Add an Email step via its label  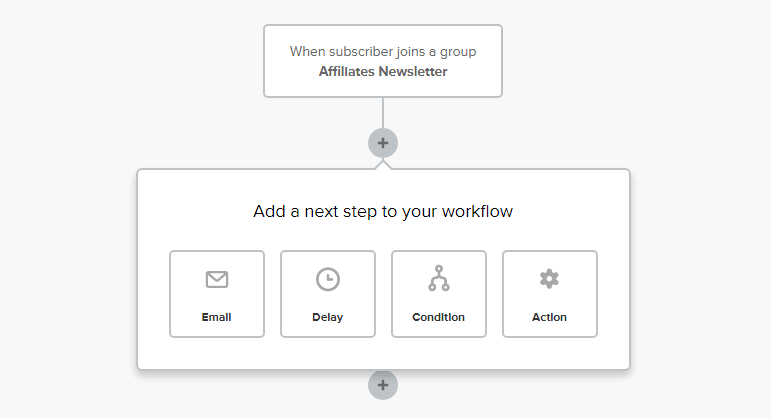click(216, 317)
